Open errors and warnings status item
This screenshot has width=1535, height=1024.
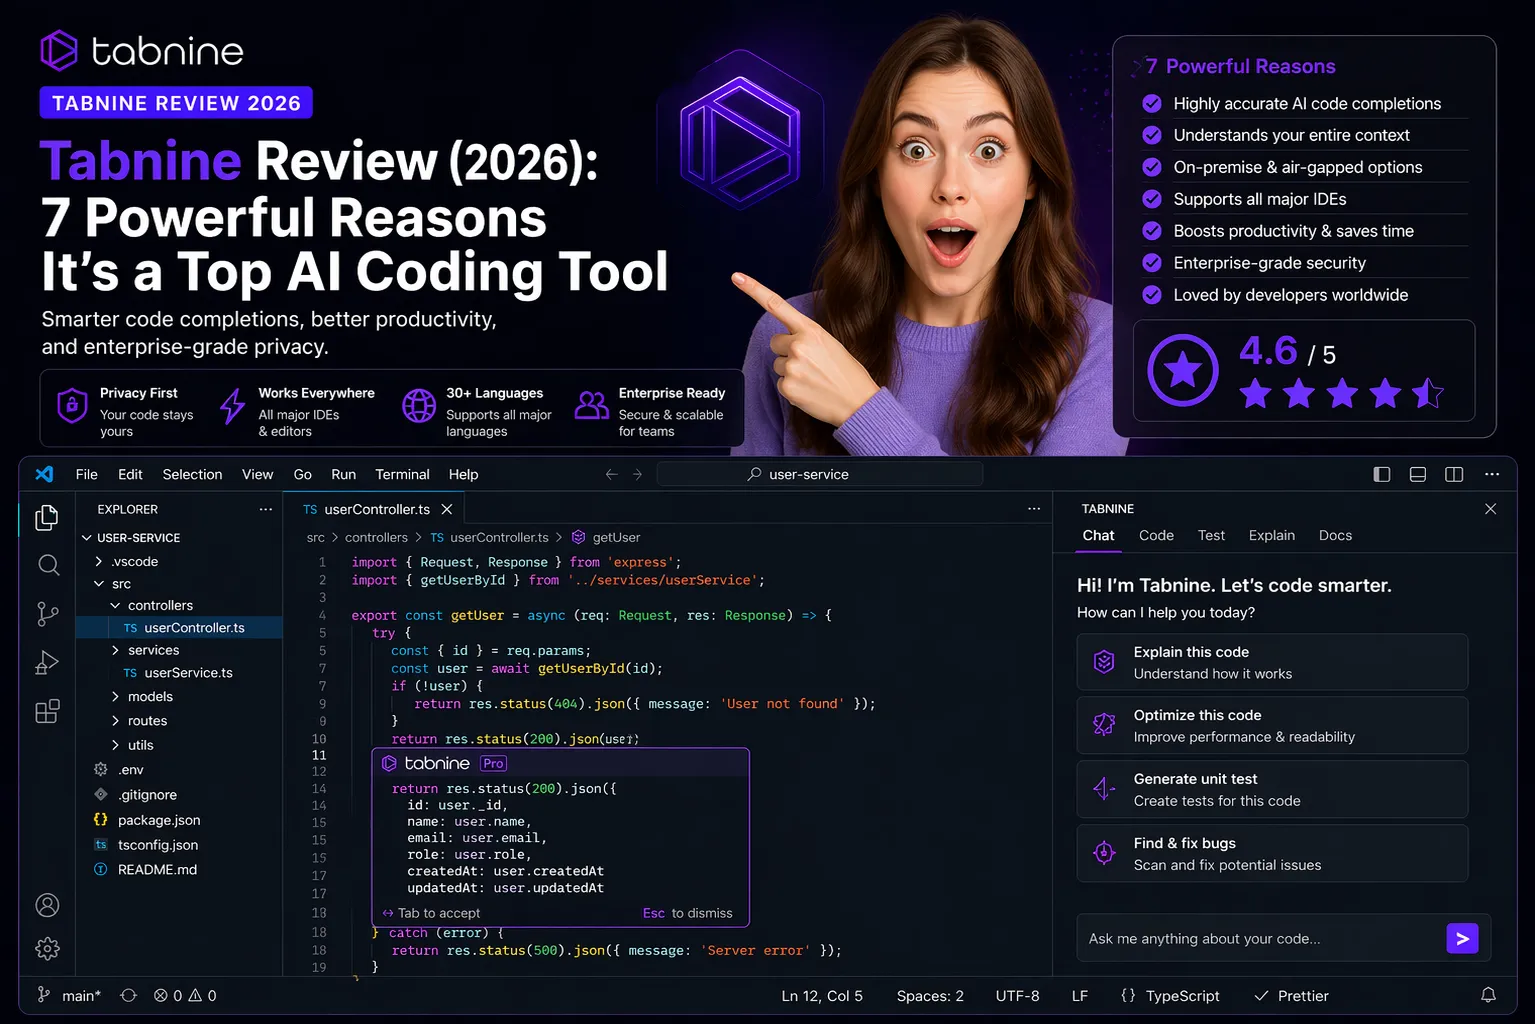click(x=185, y=995)
